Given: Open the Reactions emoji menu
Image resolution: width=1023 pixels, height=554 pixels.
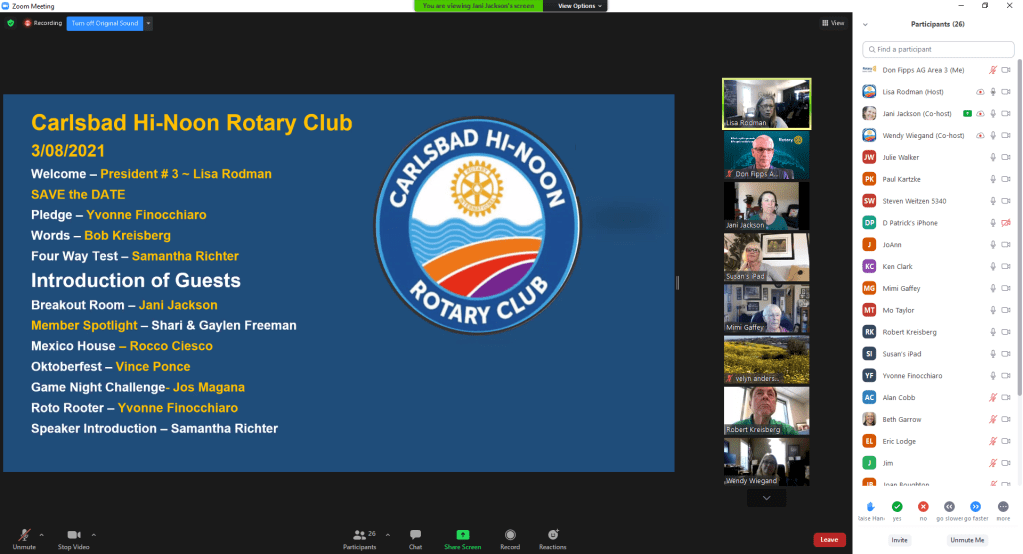Looking at the screenshot, I should point(552,536).
